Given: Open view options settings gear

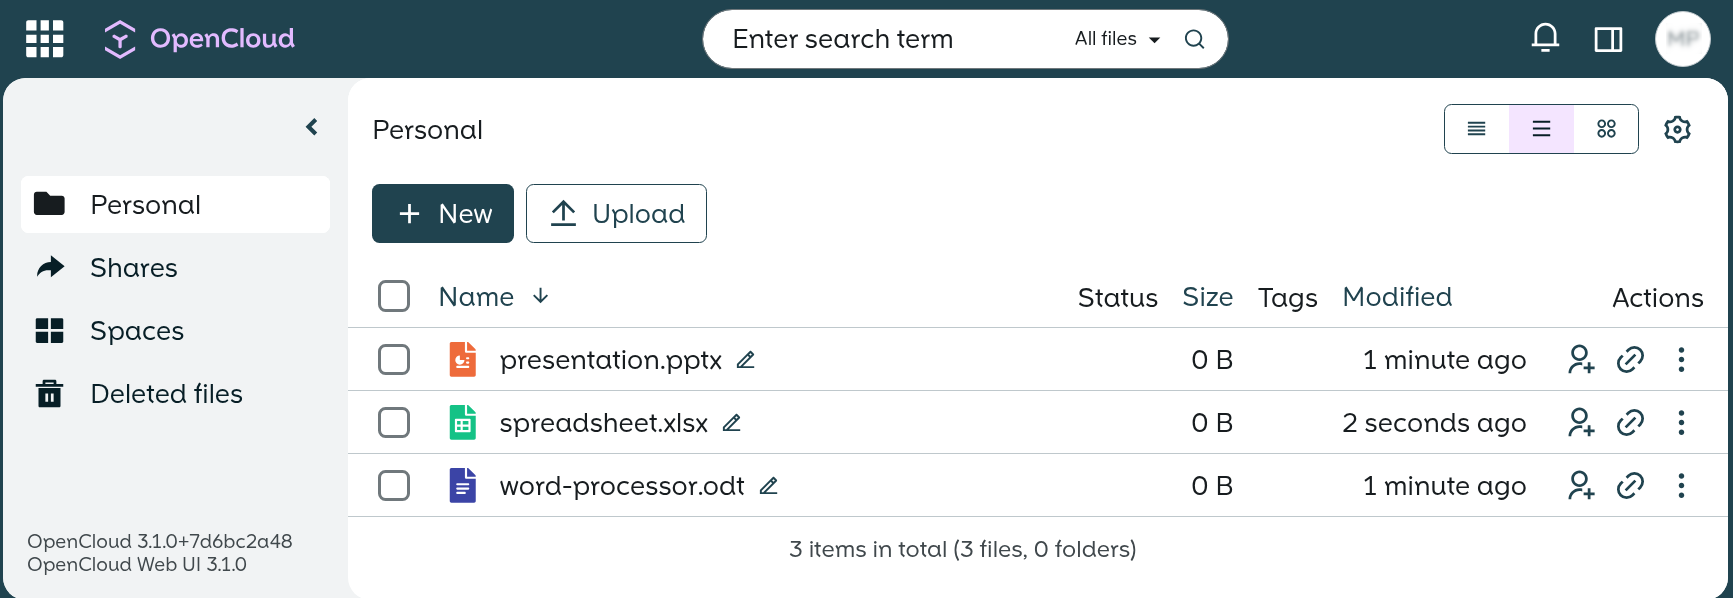Looking at the screenshot, I should tap(1677, 129).
